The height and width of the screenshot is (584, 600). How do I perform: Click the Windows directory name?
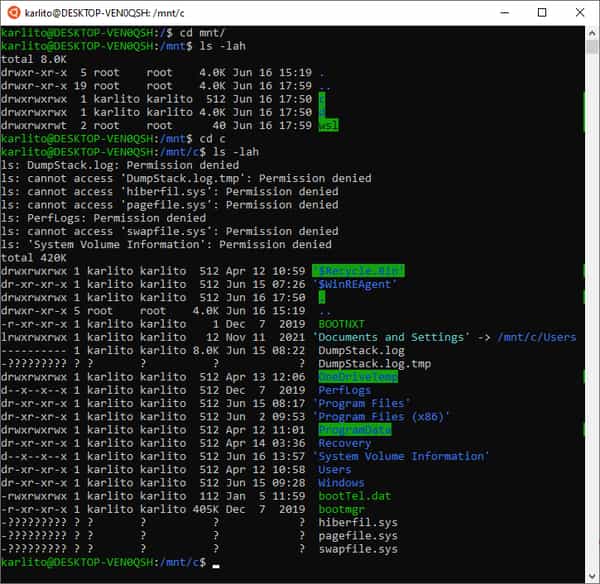click(x=341, y=483)
